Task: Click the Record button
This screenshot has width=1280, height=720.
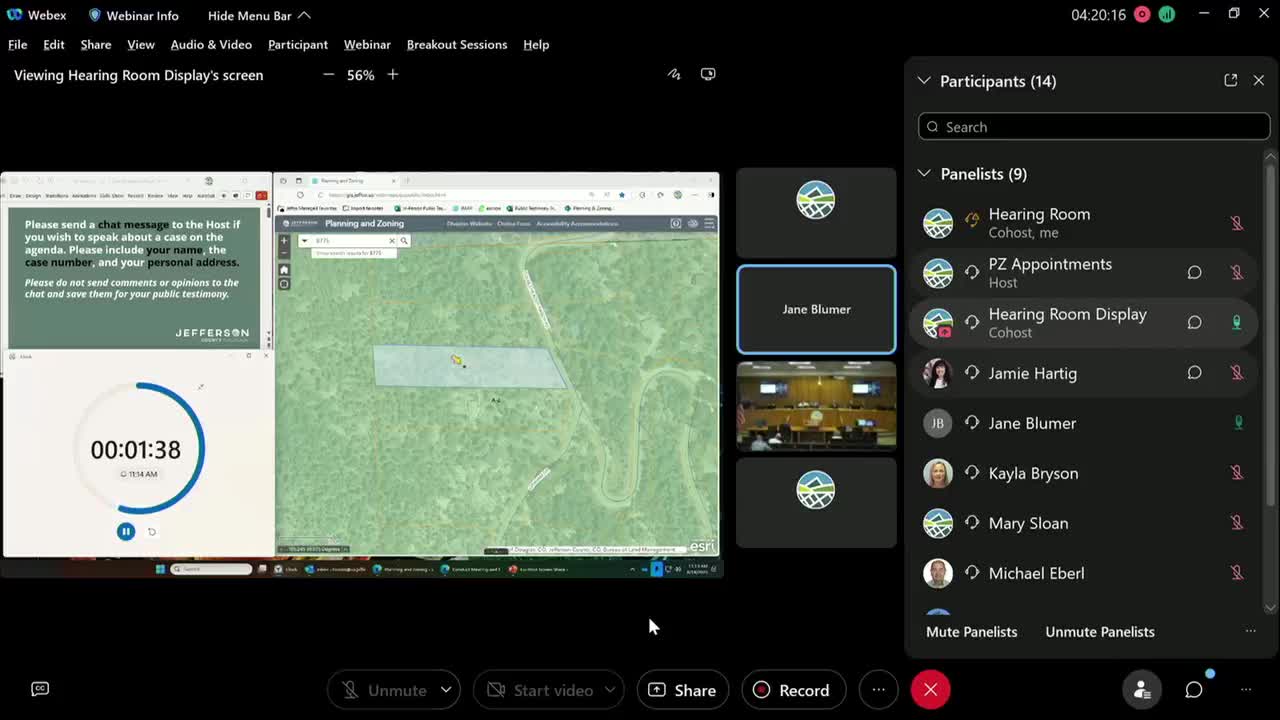Action: [x=793, y=690]
